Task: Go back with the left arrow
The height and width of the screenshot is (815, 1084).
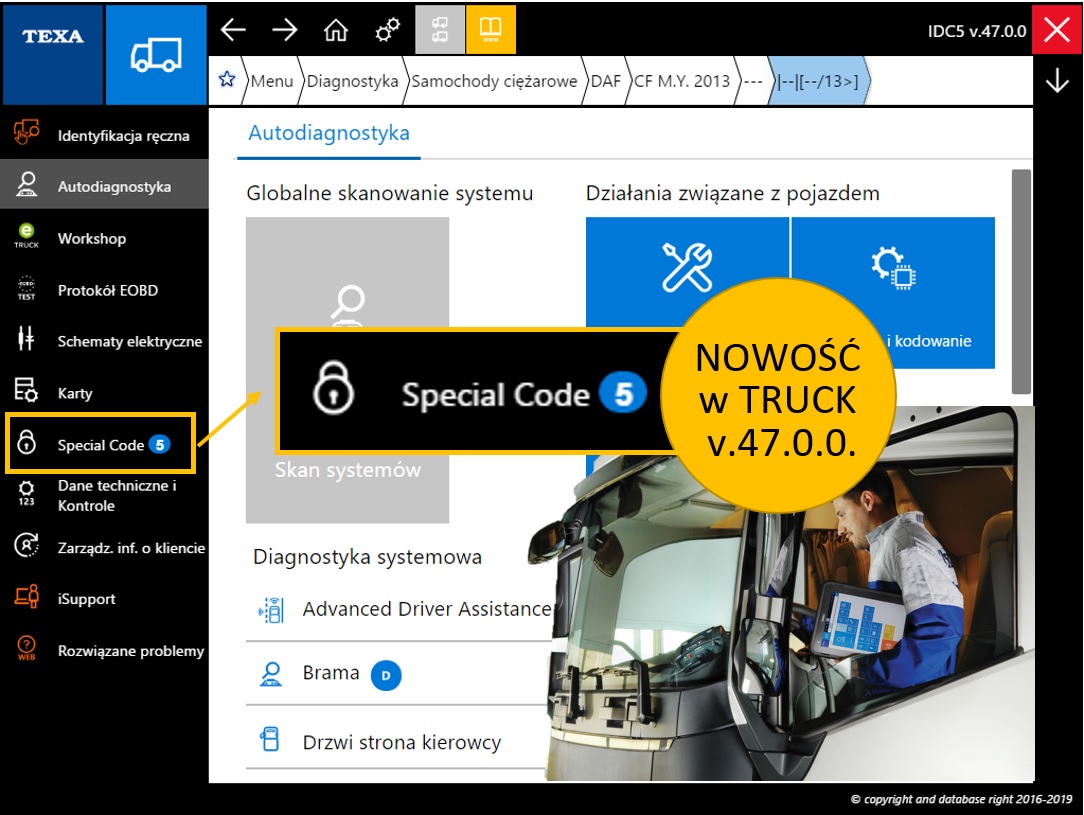Action: click(x=233, y=30)
